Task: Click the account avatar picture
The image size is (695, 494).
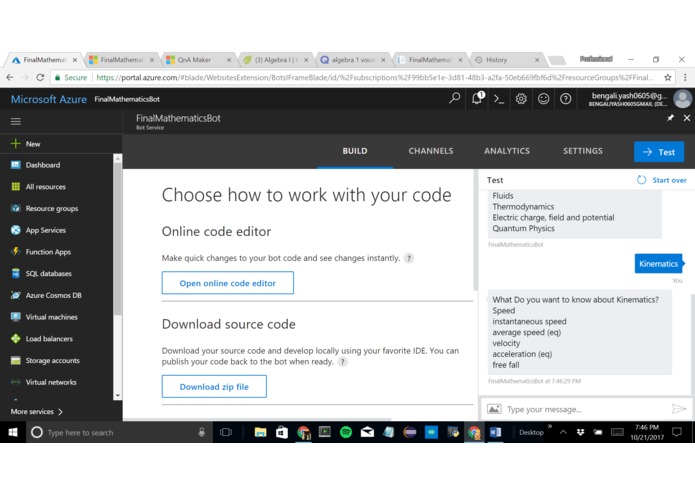Action: click(x=683, y=99)
